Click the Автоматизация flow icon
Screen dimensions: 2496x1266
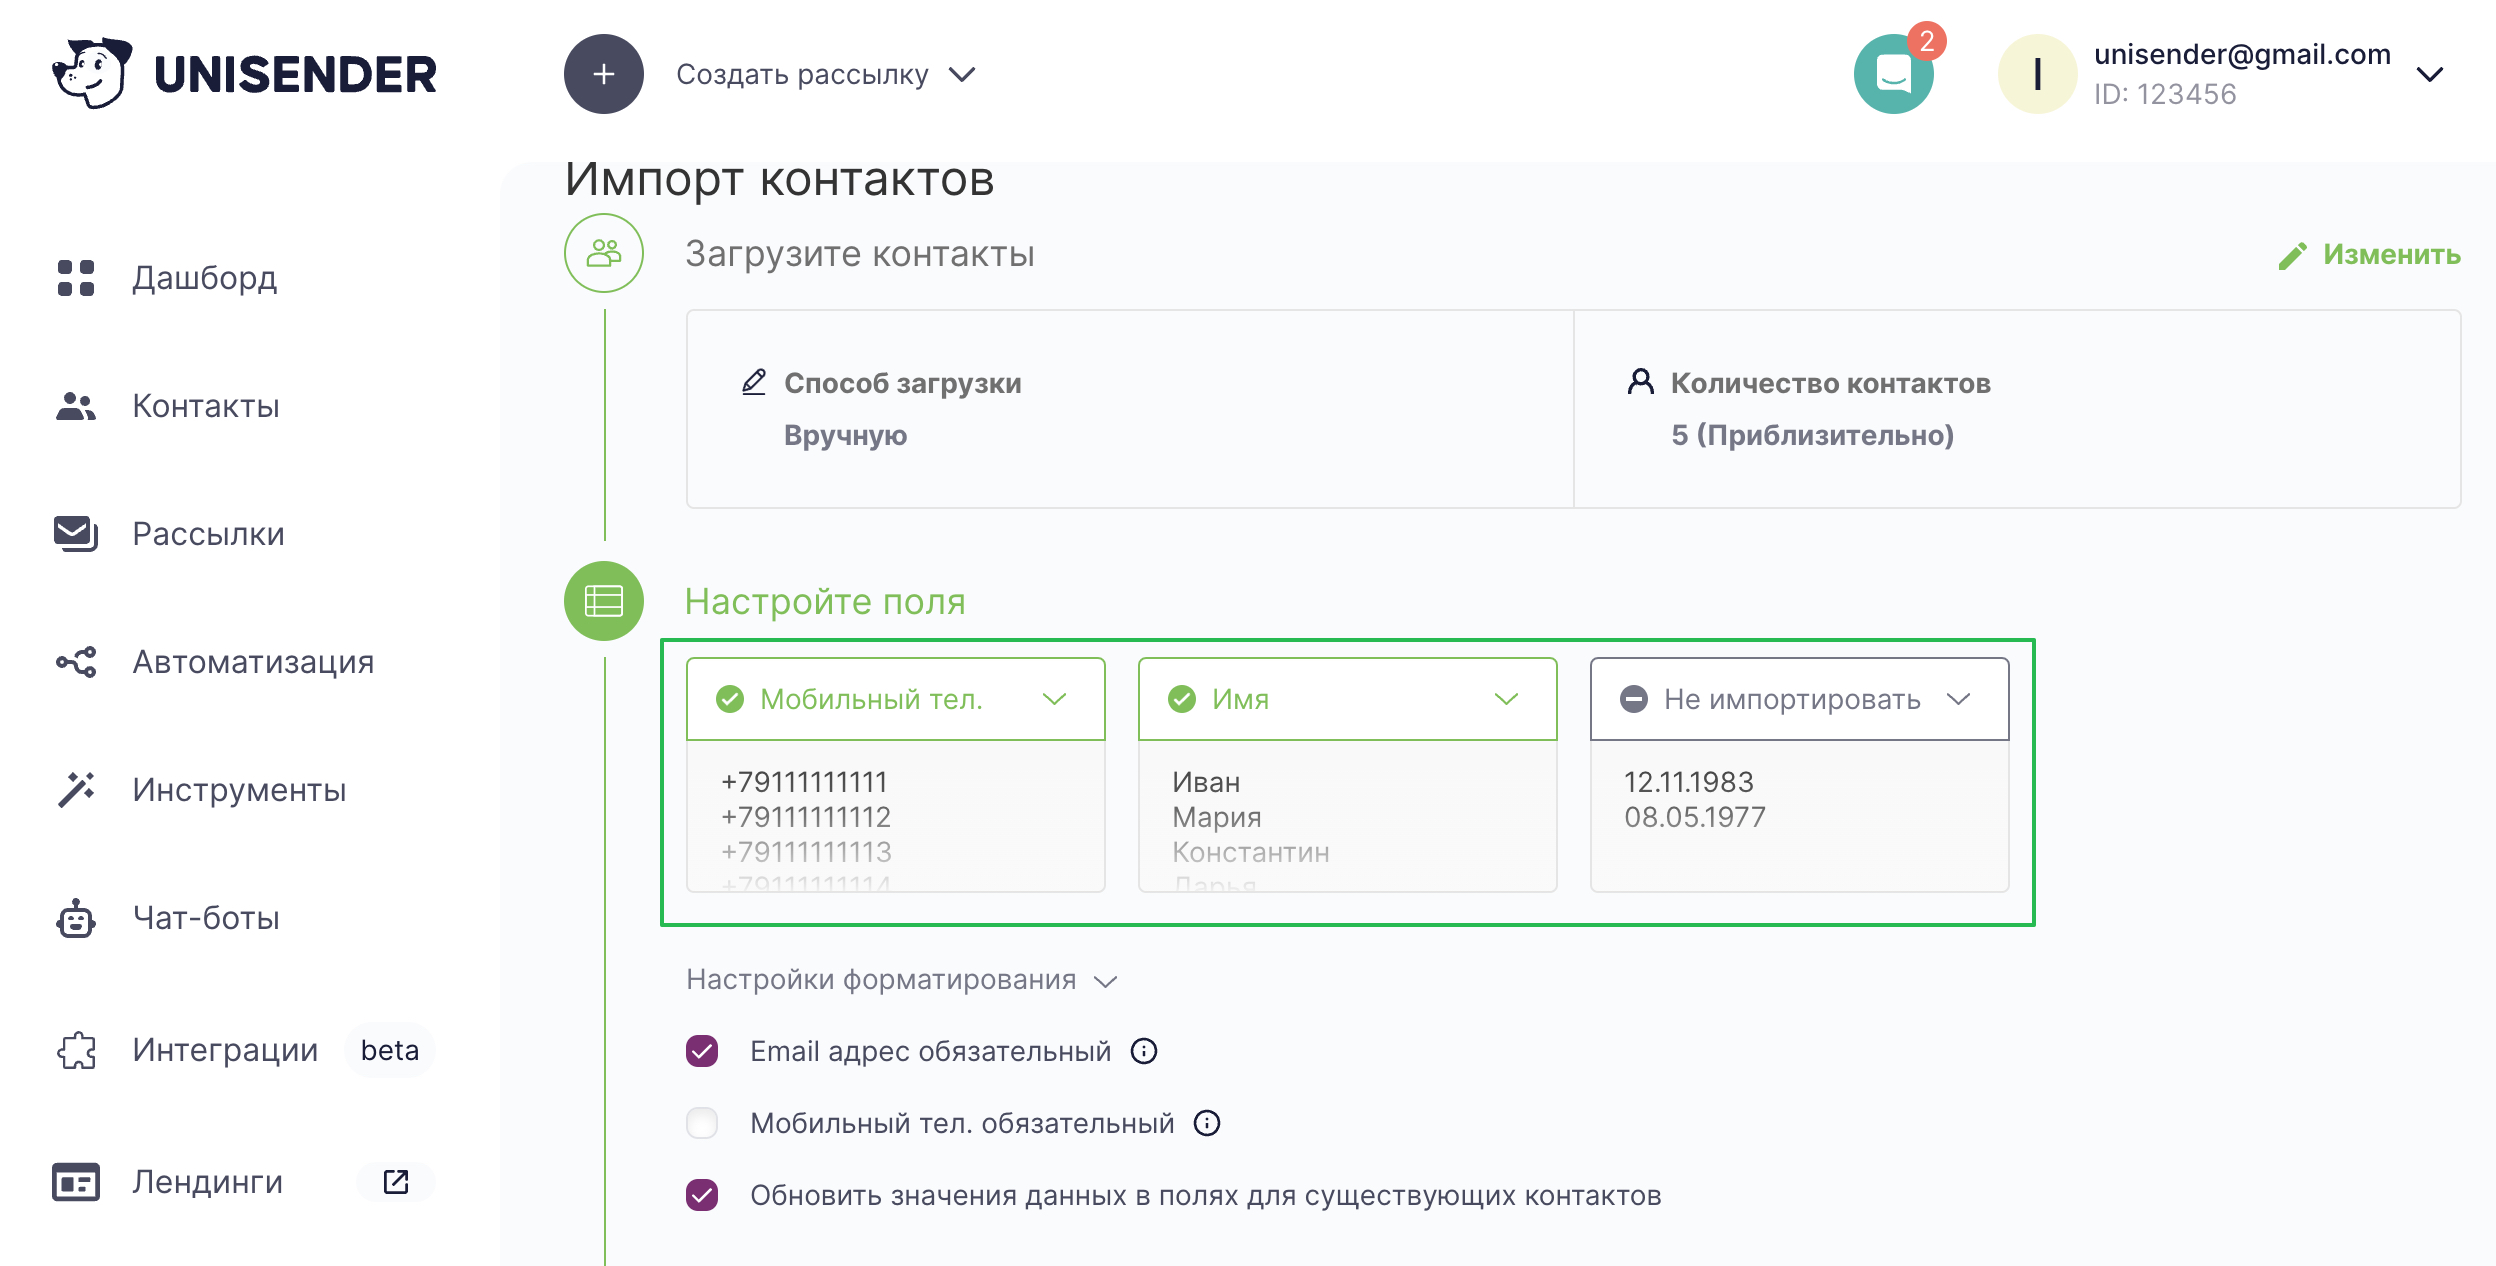[76, 662]
